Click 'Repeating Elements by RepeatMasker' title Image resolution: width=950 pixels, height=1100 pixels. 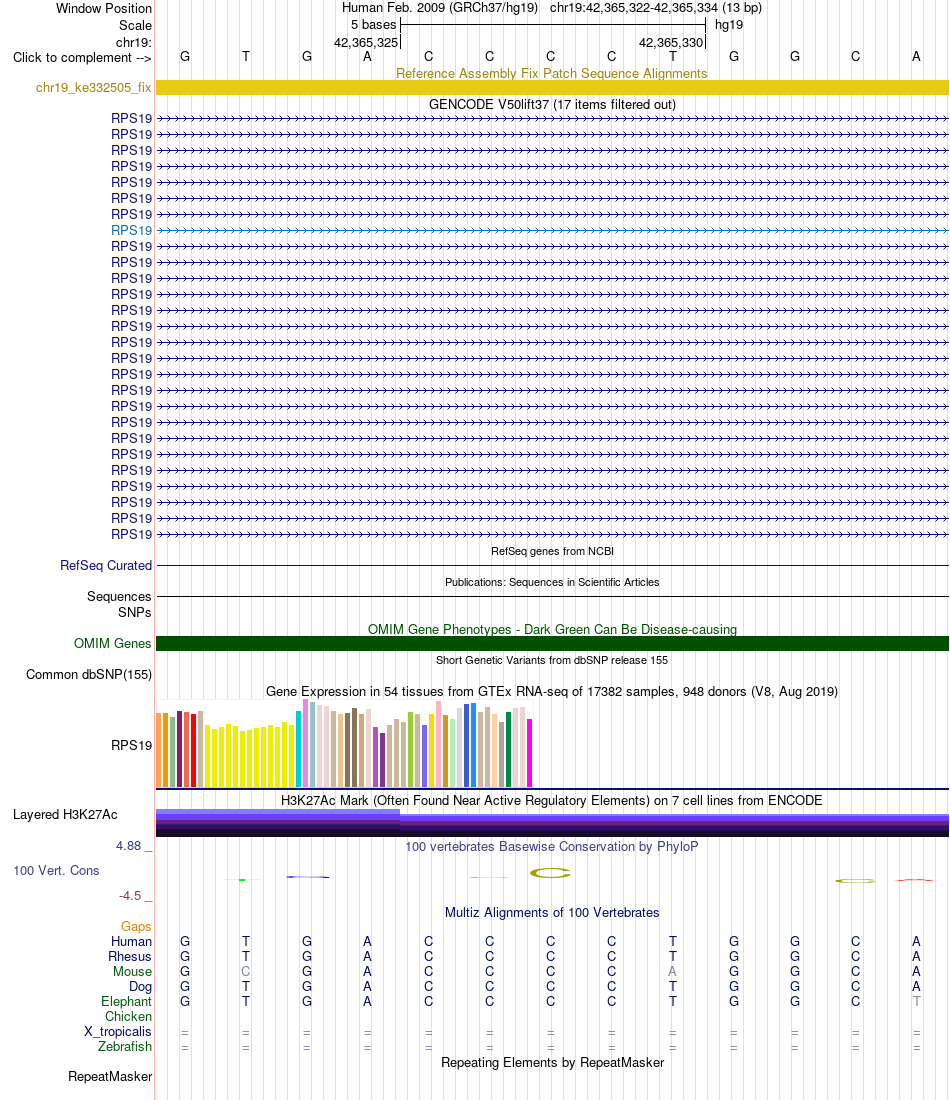(552, 1063)
